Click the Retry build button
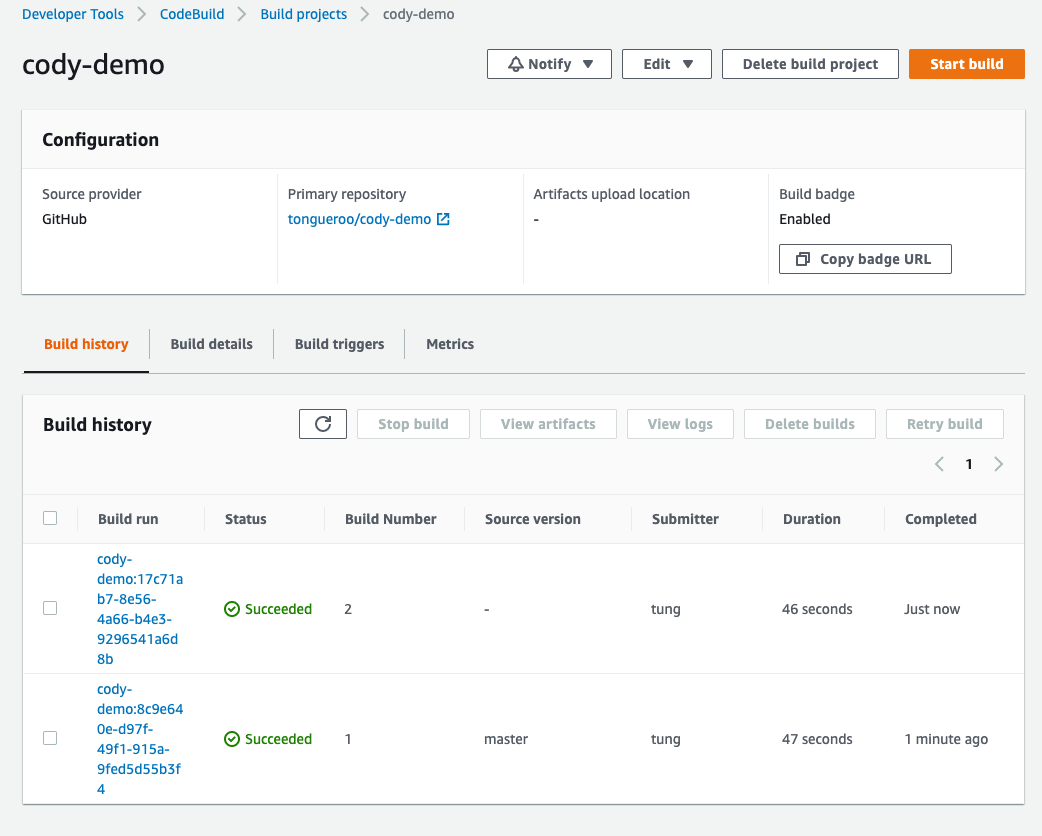 944,424
